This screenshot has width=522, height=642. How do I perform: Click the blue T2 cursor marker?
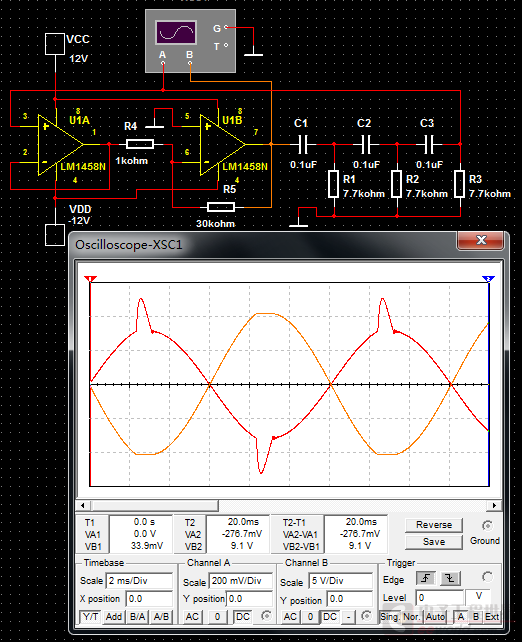point(488,279)
